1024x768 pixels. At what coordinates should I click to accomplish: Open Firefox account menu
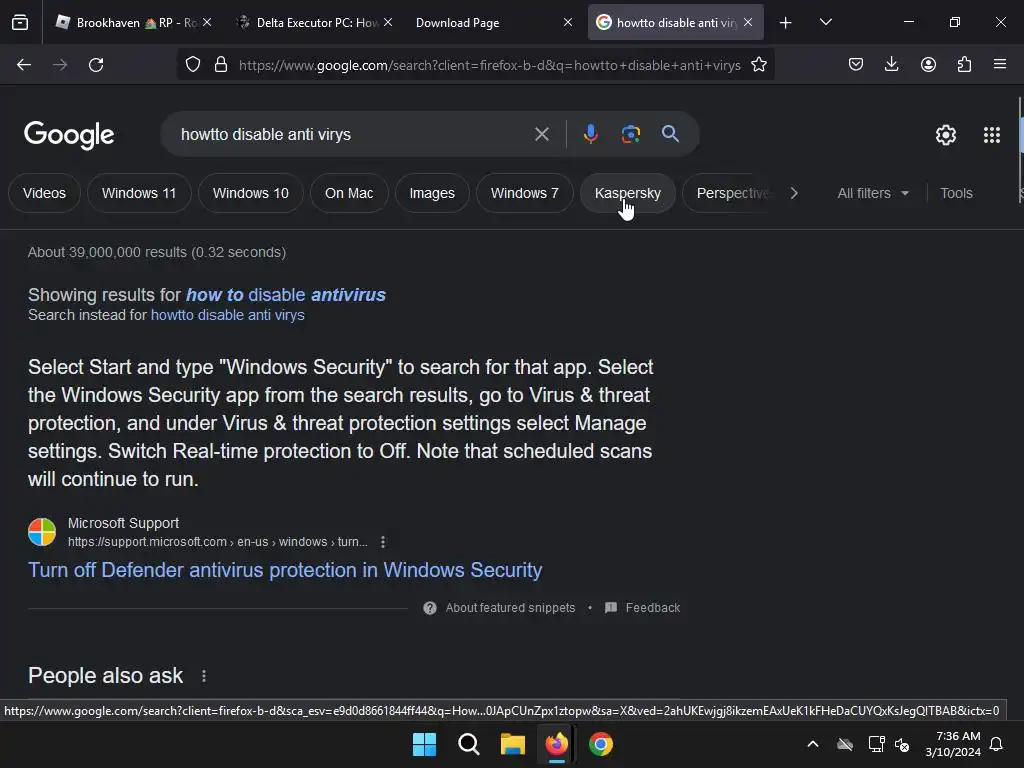tap(928, 65)
